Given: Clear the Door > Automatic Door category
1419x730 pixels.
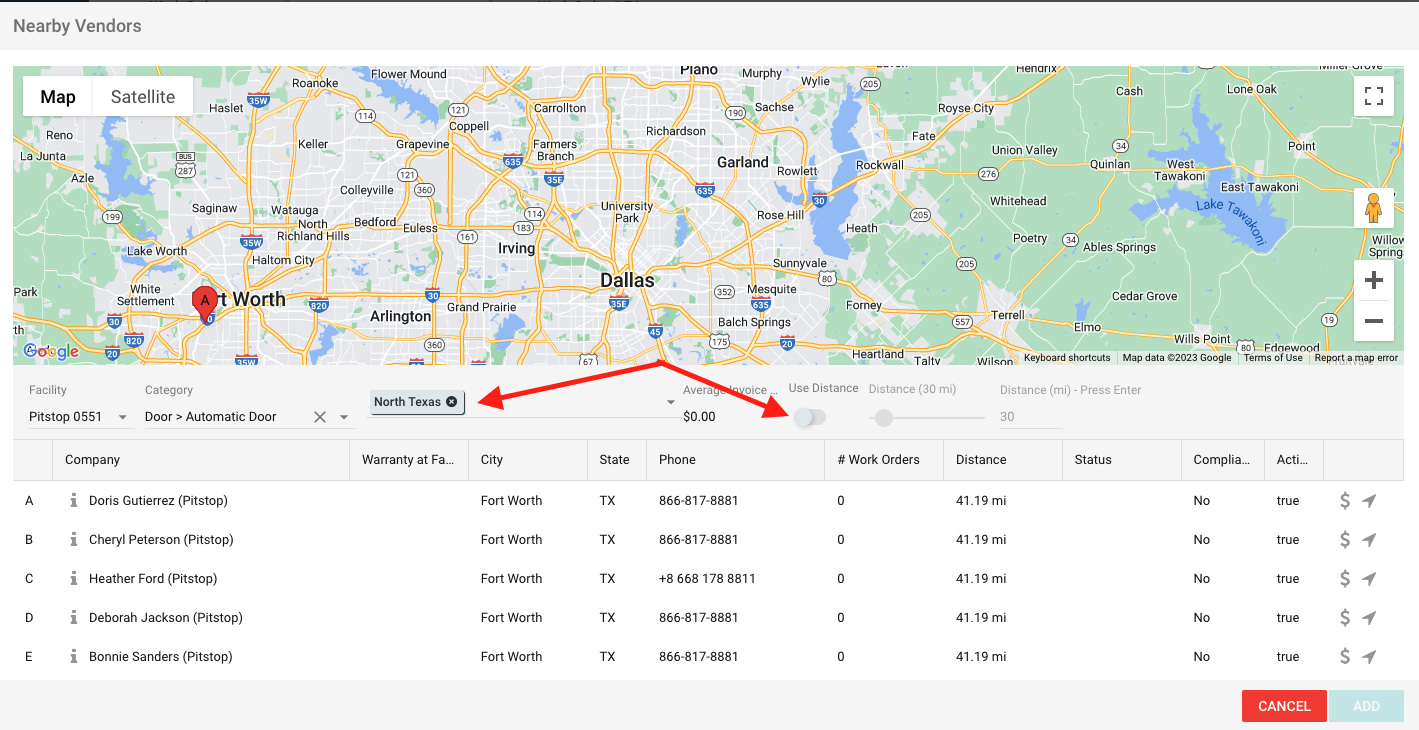Looking at the screenshot, I should point(320,417).
